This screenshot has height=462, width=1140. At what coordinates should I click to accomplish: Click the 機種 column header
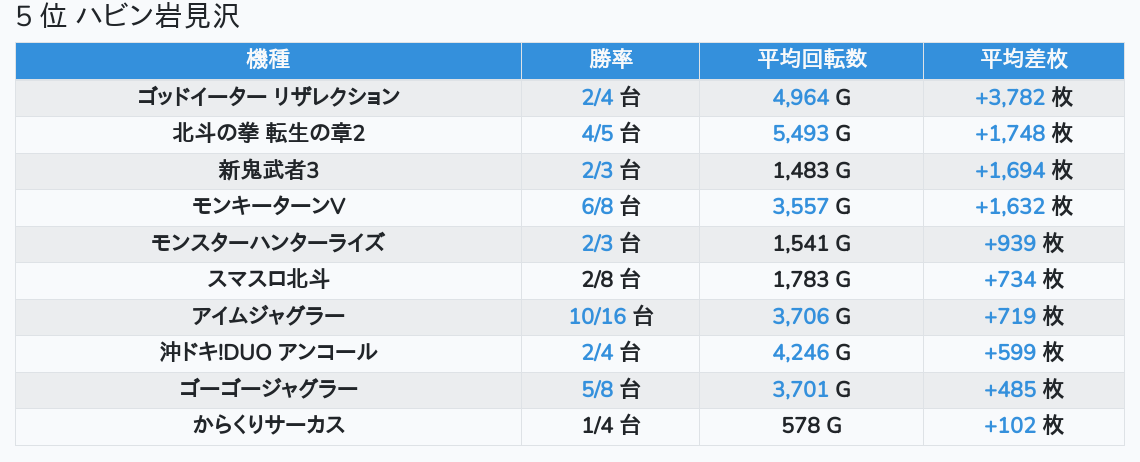tap(268, 60)
